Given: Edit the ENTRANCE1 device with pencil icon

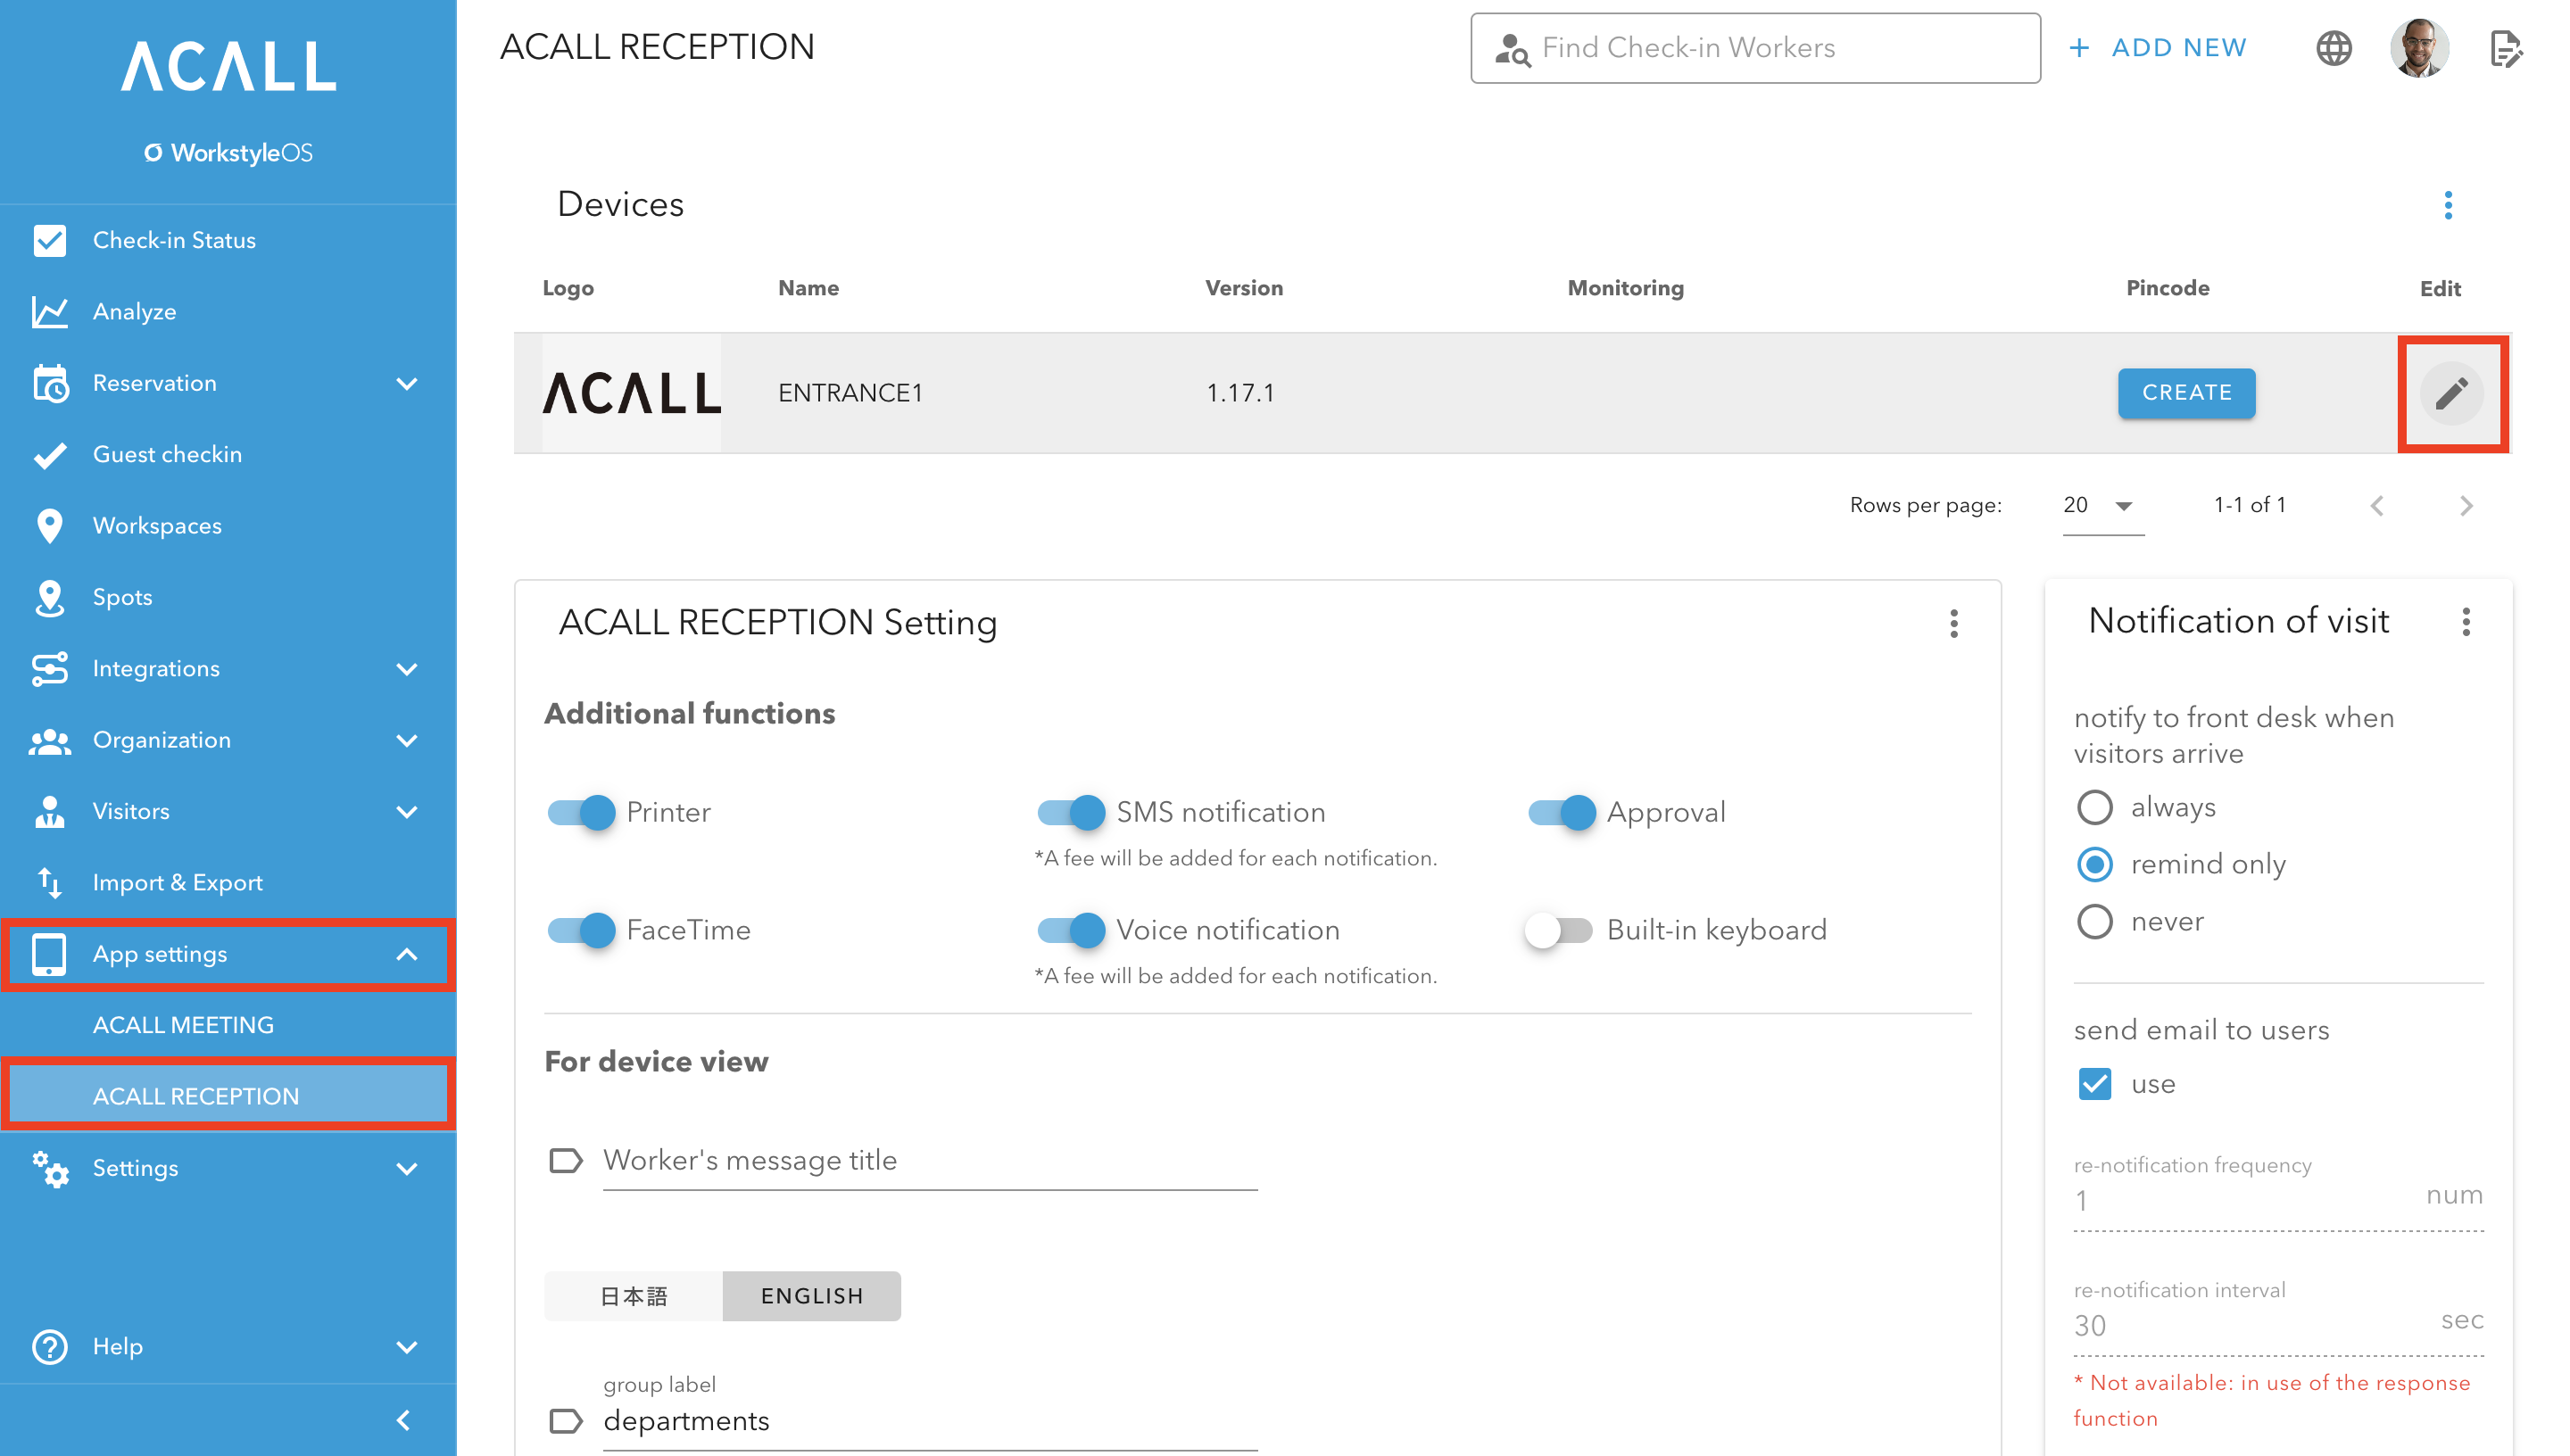Looking at the screenshot, I should click(x=2451, y=393).
